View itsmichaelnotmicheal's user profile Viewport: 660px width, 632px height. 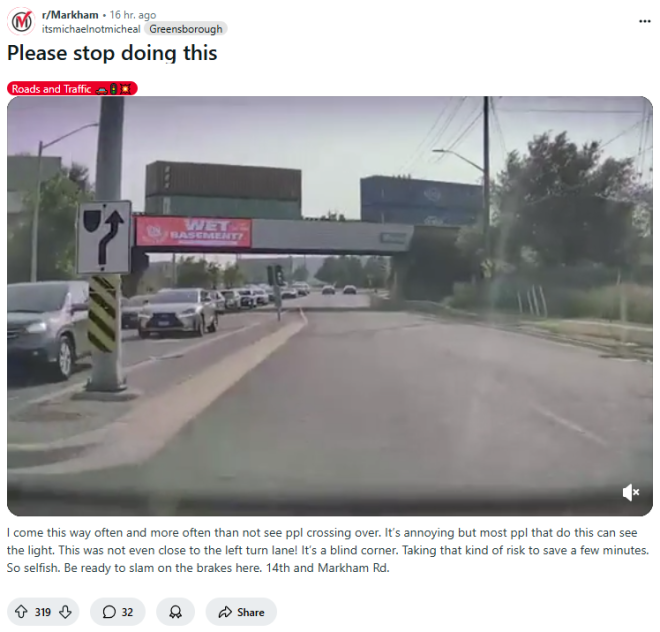[x=91, y=29]
